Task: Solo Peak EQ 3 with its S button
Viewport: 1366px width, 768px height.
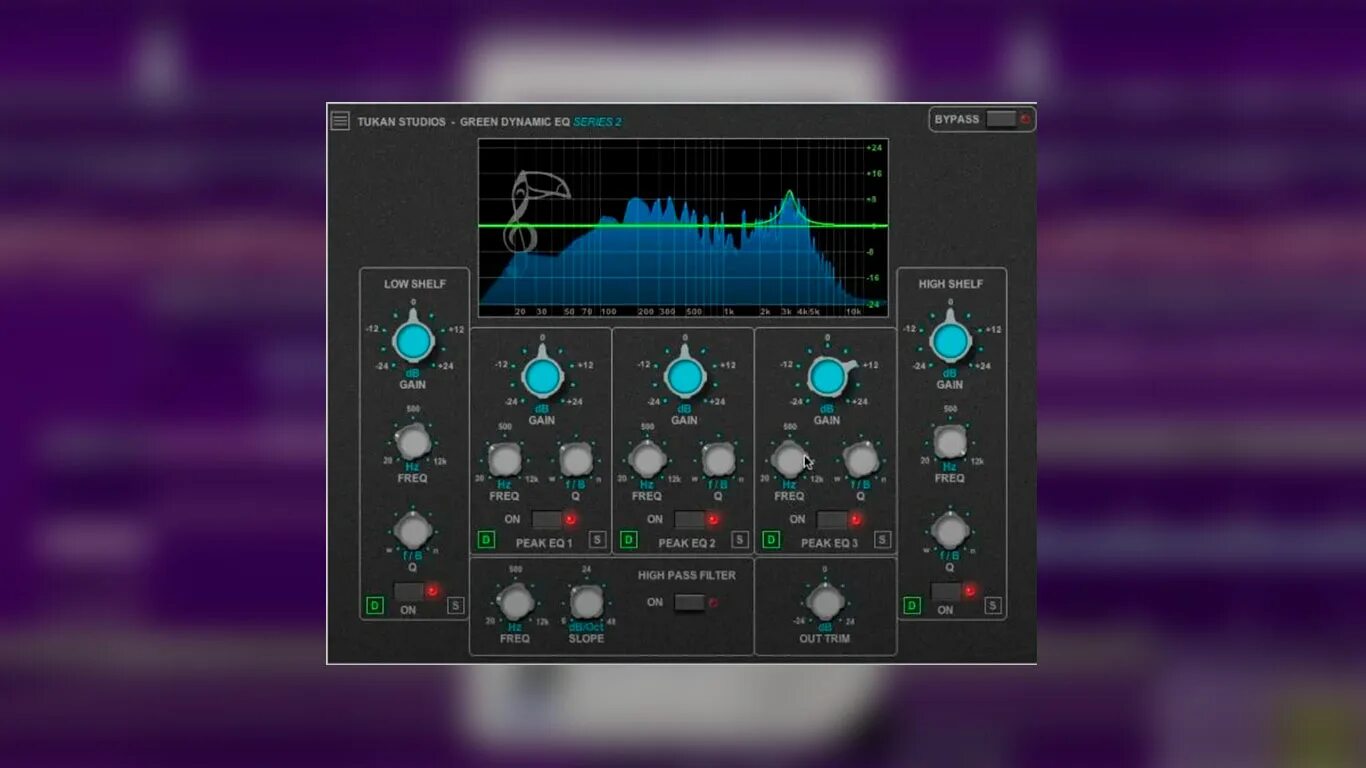Action: (882, 540)
